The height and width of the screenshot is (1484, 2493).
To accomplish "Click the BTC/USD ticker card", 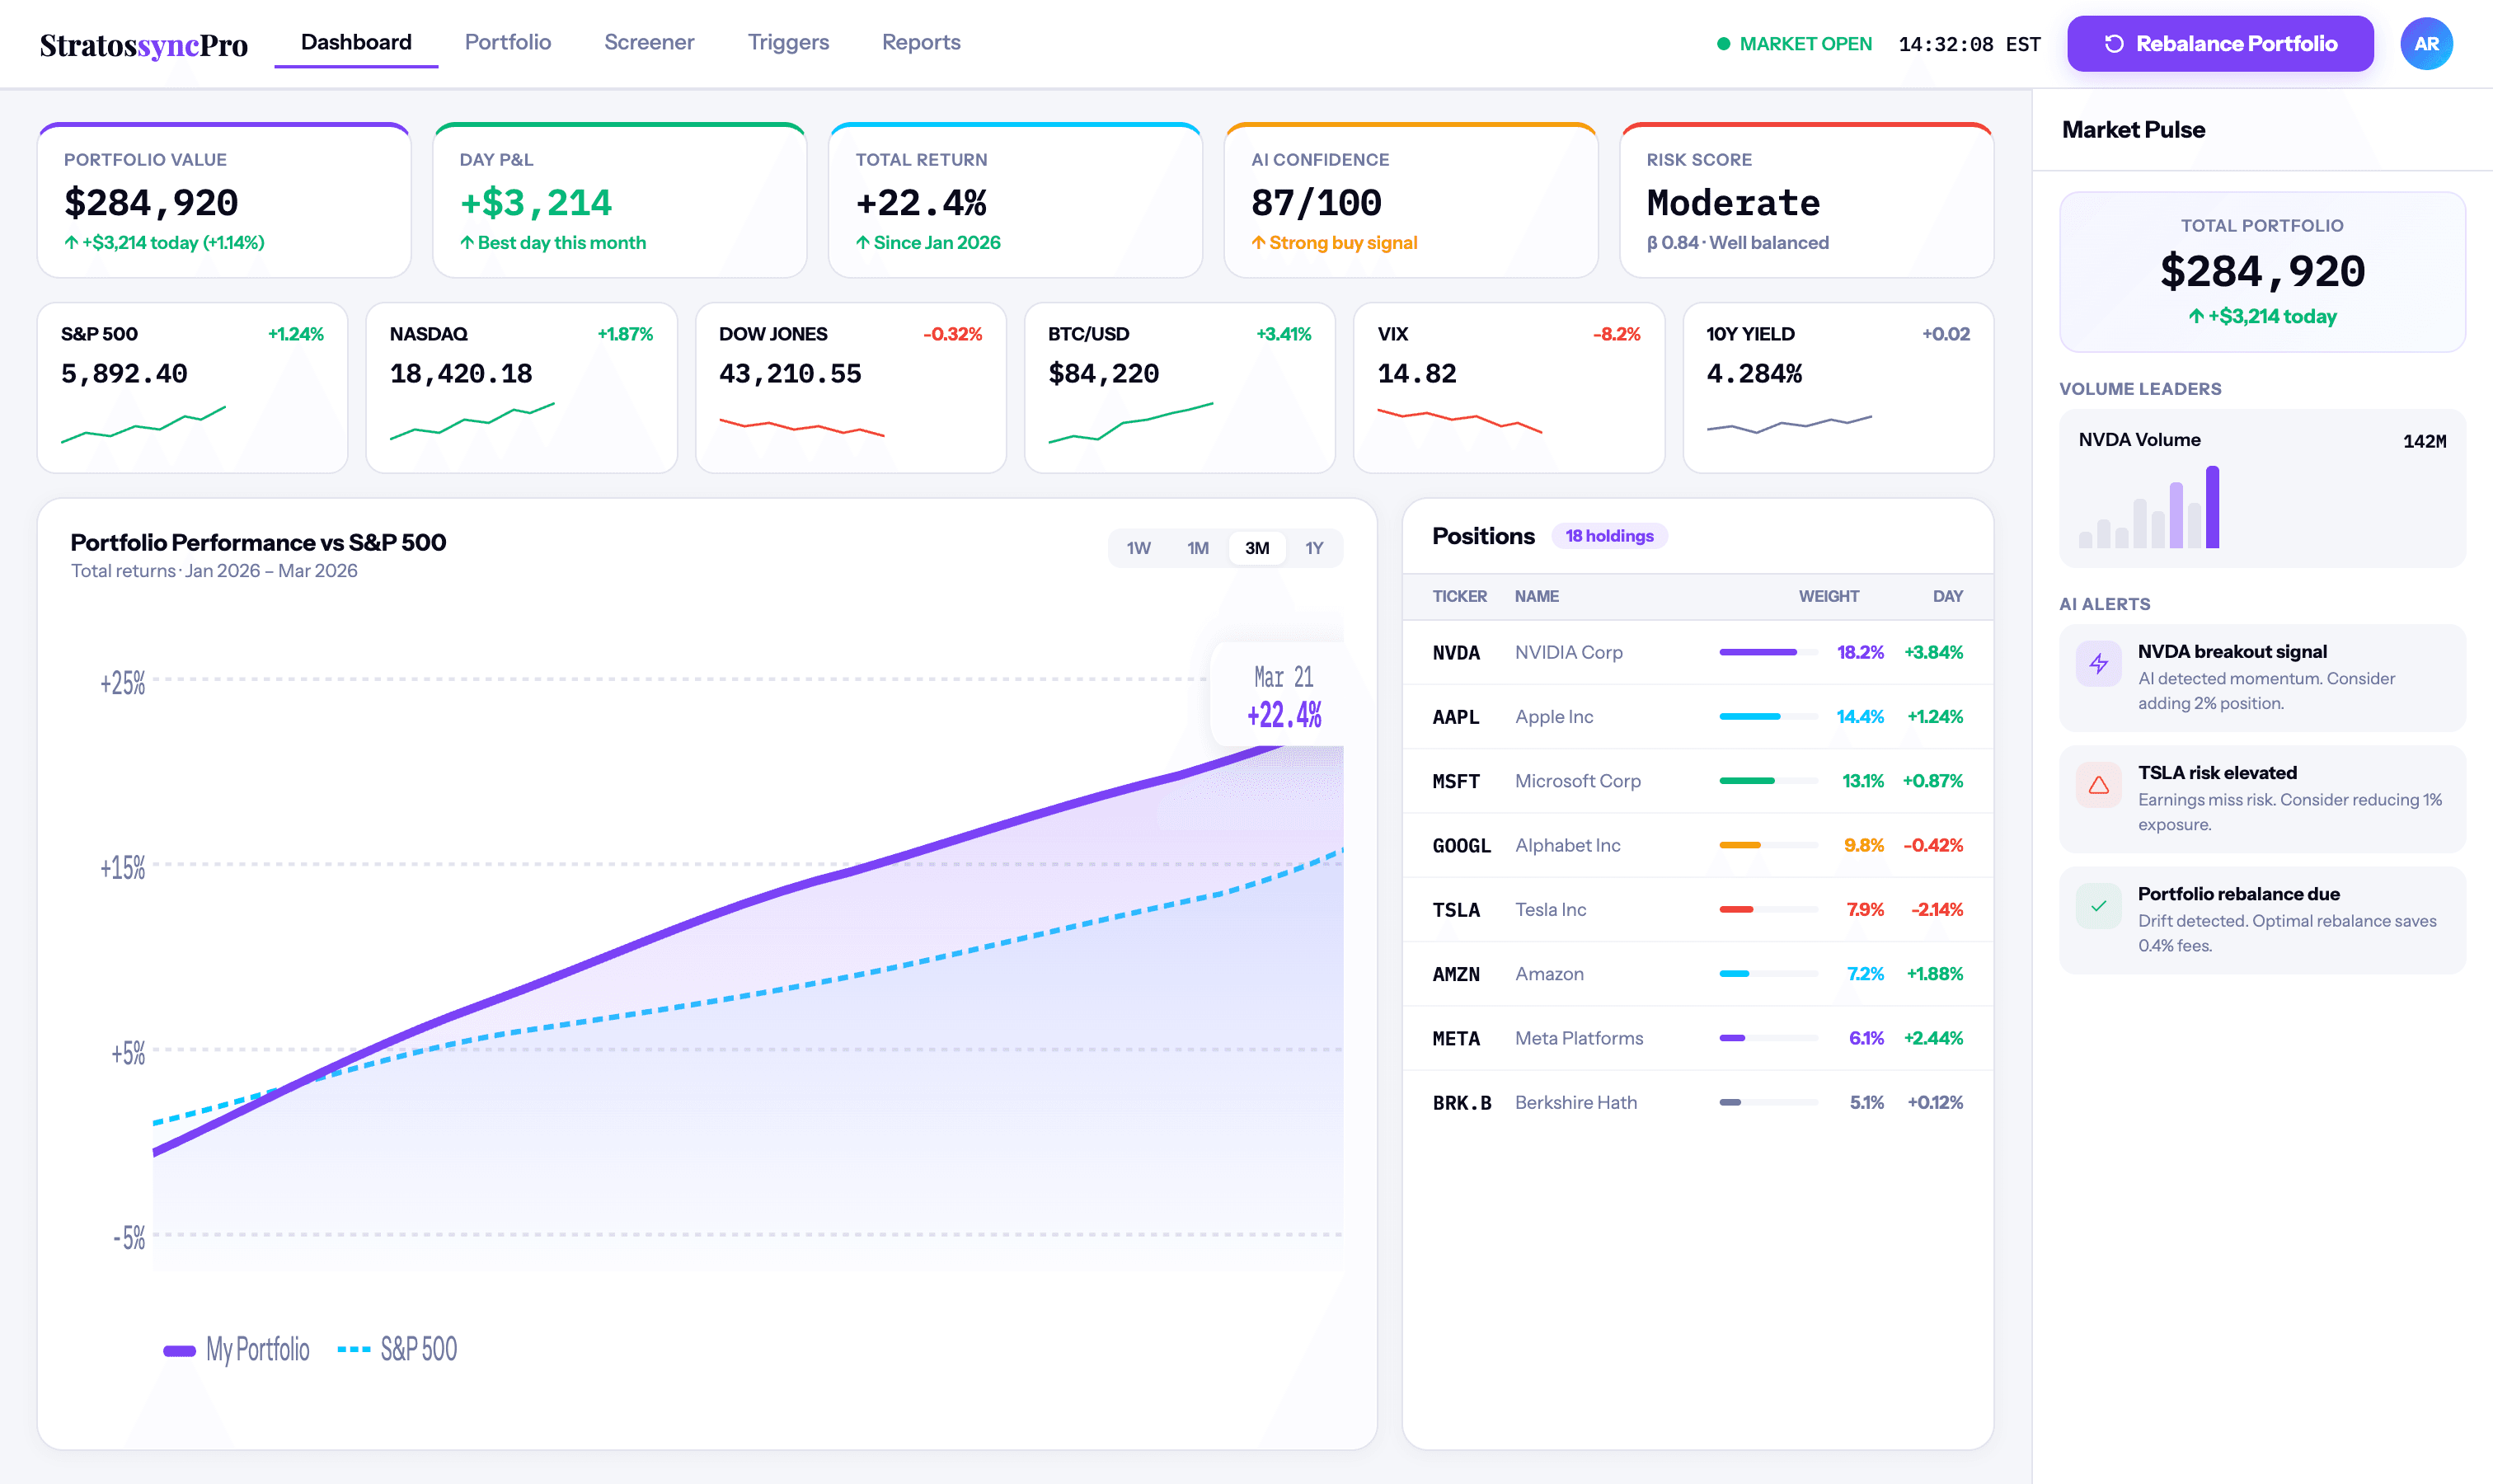I will pos(1179,388).
